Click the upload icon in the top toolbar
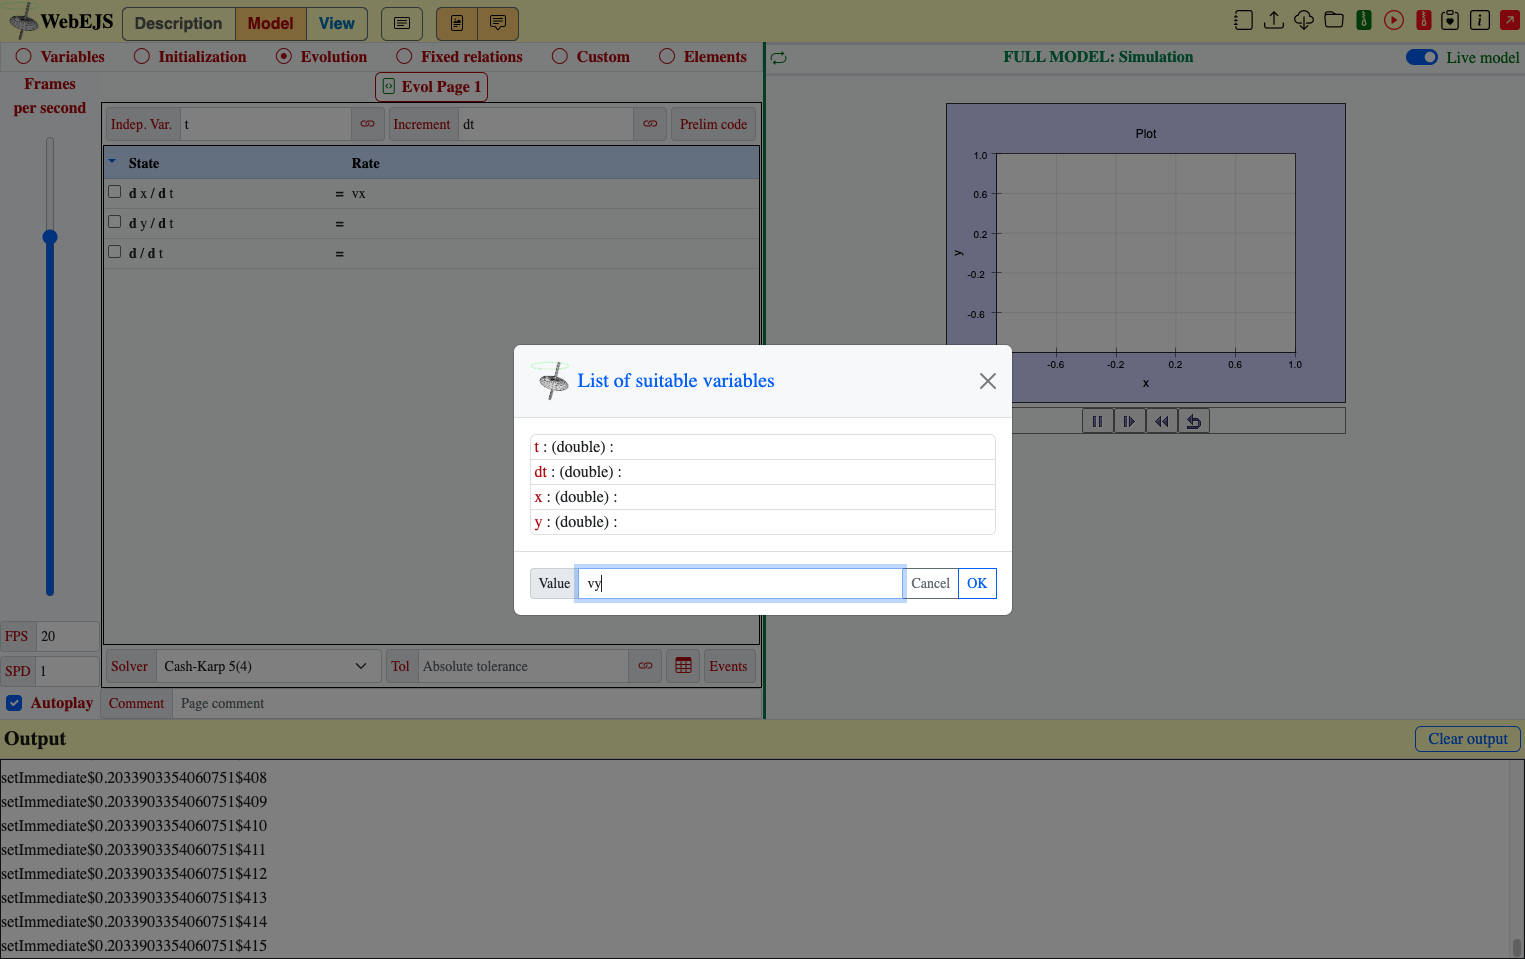 point(1274,20)
